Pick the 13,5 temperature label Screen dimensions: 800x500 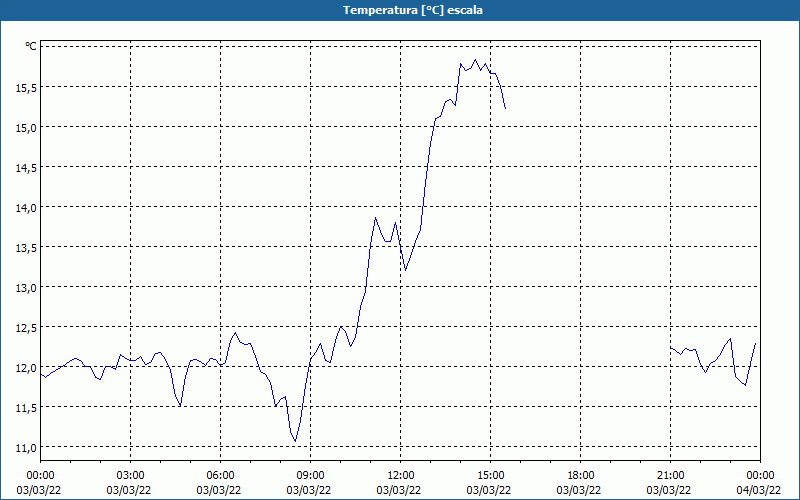pyautogui.click(x=26, y=248)
